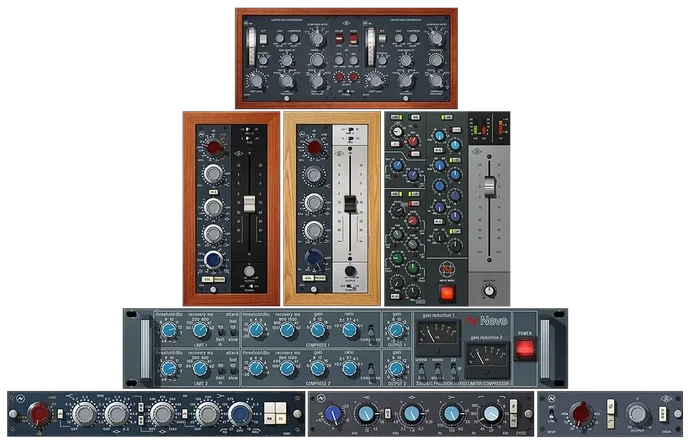691x444 pixels.
Task: Adjust Compress 1 gain knob
Action: [x=317, y=330]
